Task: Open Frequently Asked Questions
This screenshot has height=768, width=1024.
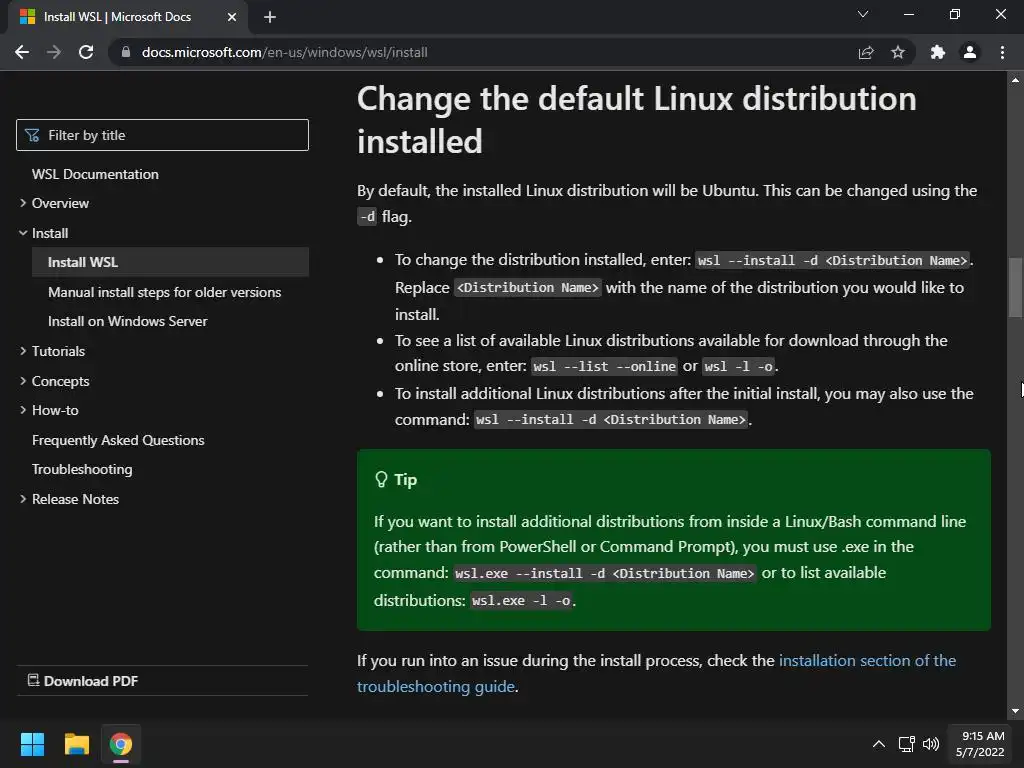Action: (x=118, y=440)
